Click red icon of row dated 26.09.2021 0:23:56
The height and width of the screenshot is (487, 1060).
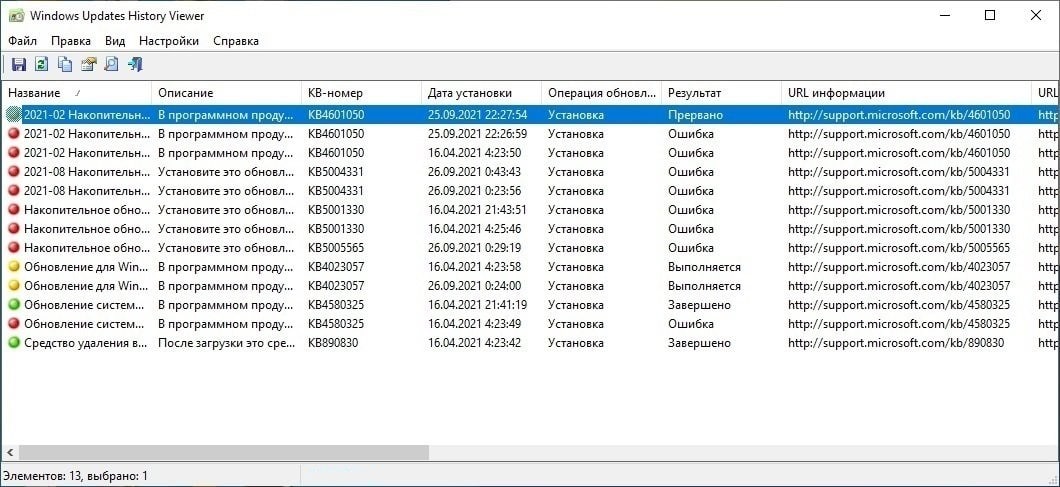click(x=14, y=191)
